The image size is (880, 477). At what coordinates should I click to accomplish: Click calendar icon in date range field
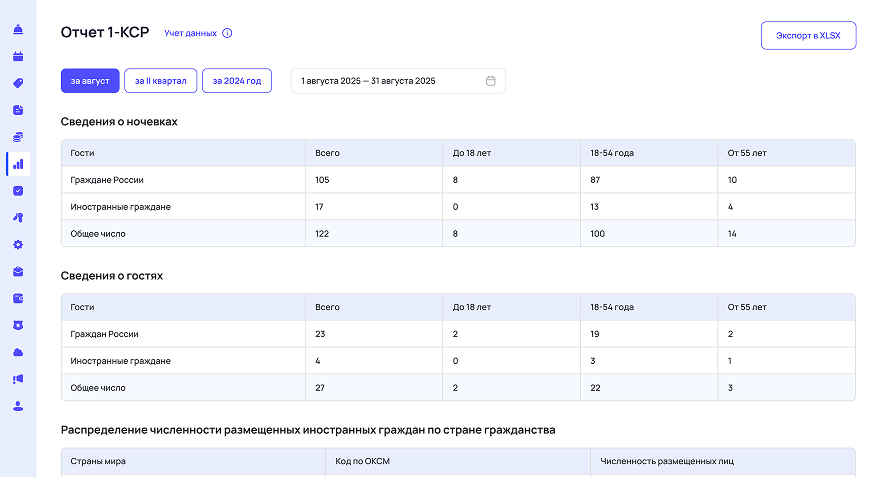tap(491, 81)
